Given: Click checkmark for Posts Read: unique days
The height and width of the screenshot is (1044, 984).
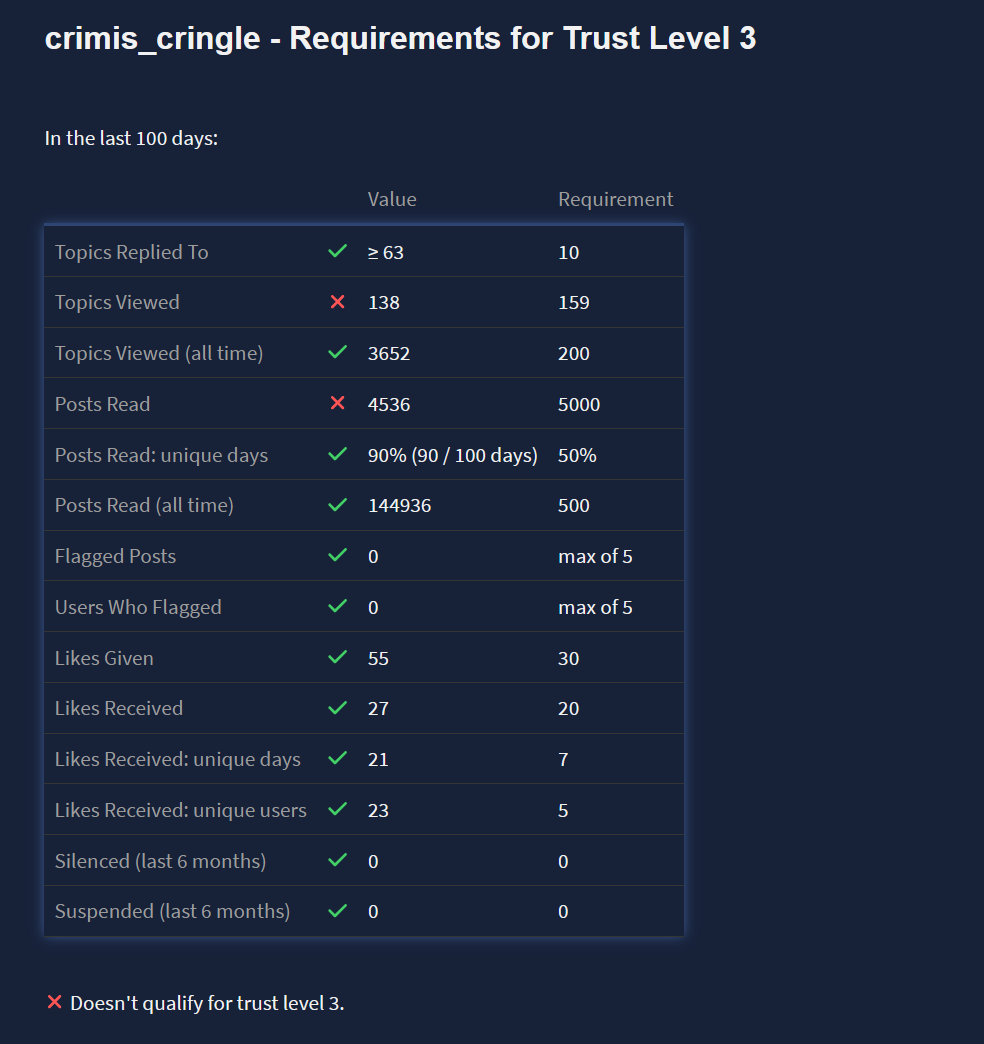Looking at the screenshot, I should (x=338, y=455).
